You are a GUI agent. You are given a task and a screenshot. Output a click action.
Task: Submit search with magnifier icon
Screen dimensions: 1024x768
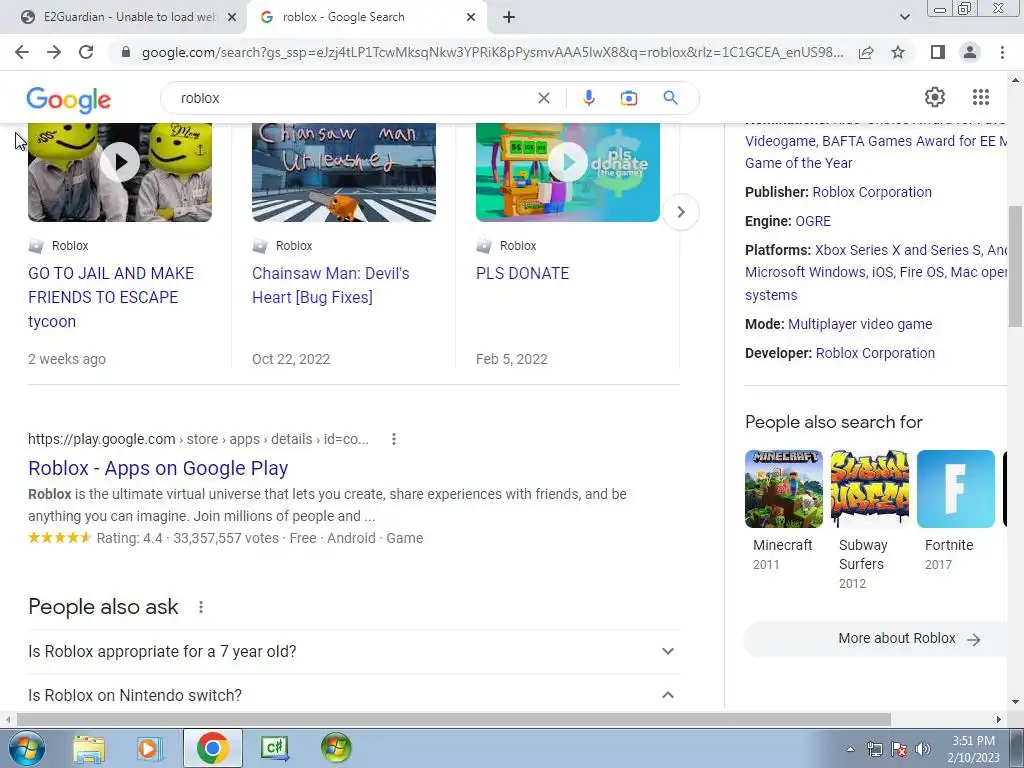(x=670, y=98)
